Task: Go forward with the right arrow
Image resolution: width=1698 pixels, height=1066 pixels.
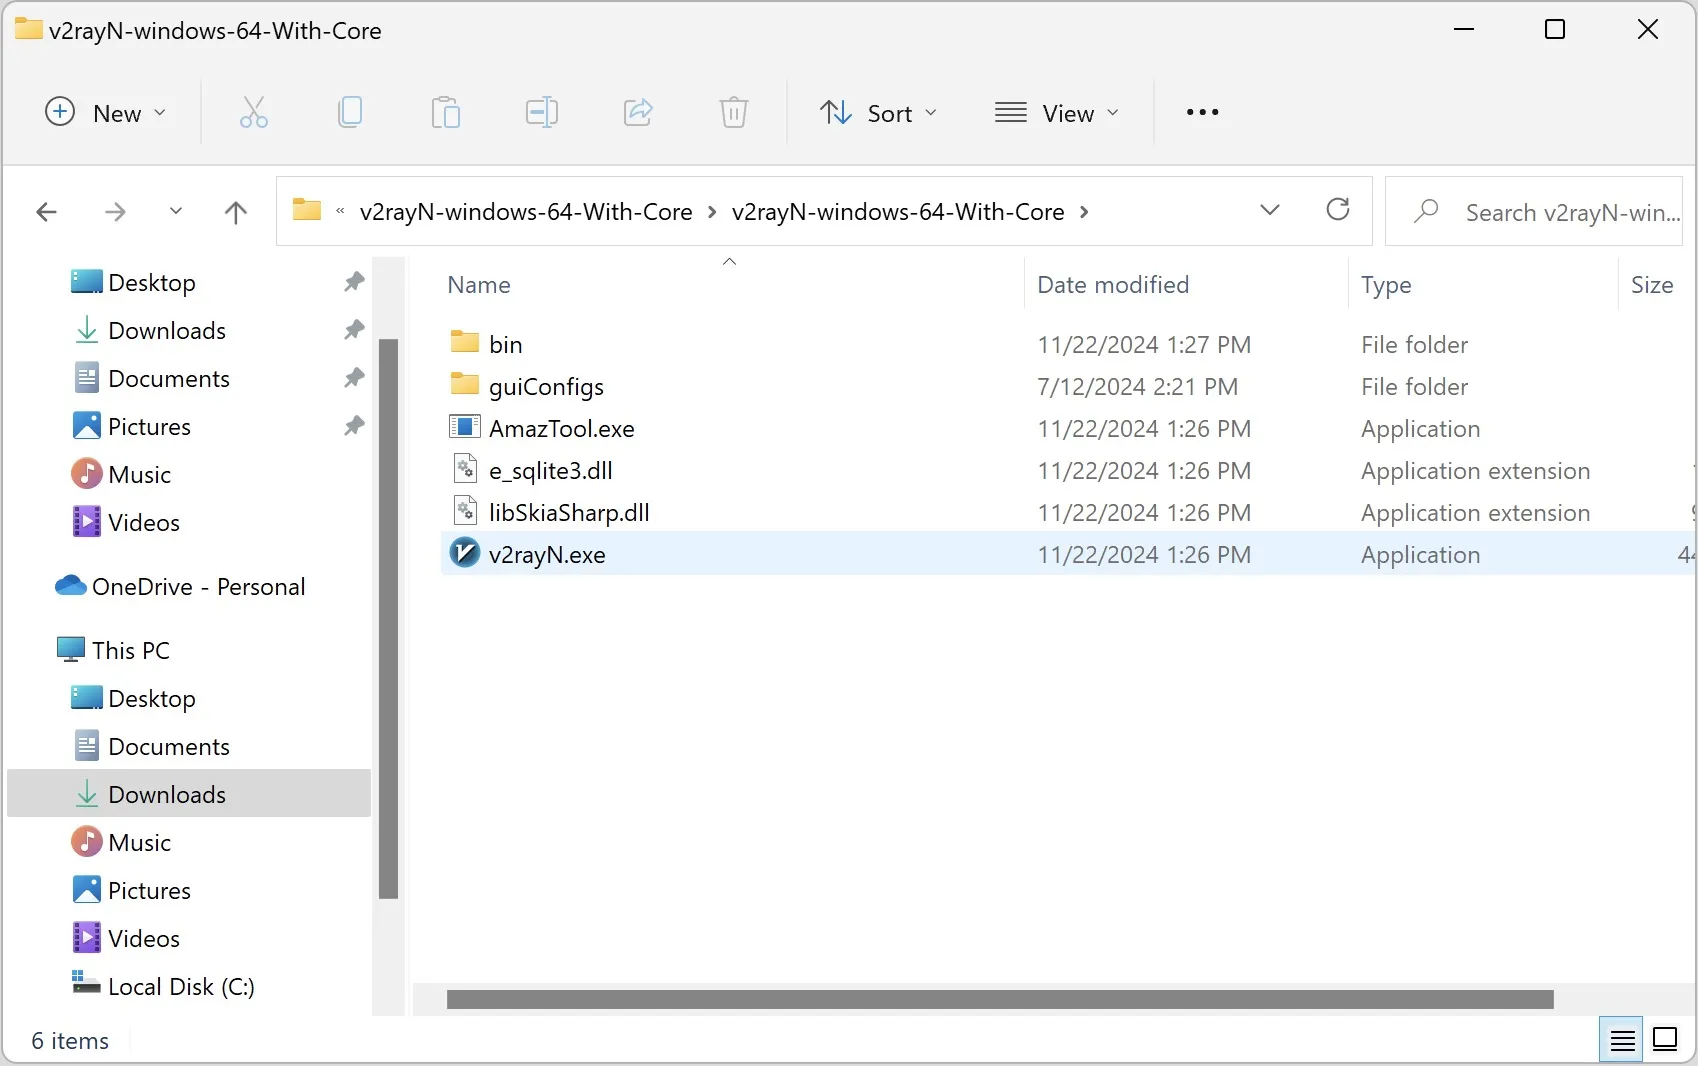Action: click(116, 211)
